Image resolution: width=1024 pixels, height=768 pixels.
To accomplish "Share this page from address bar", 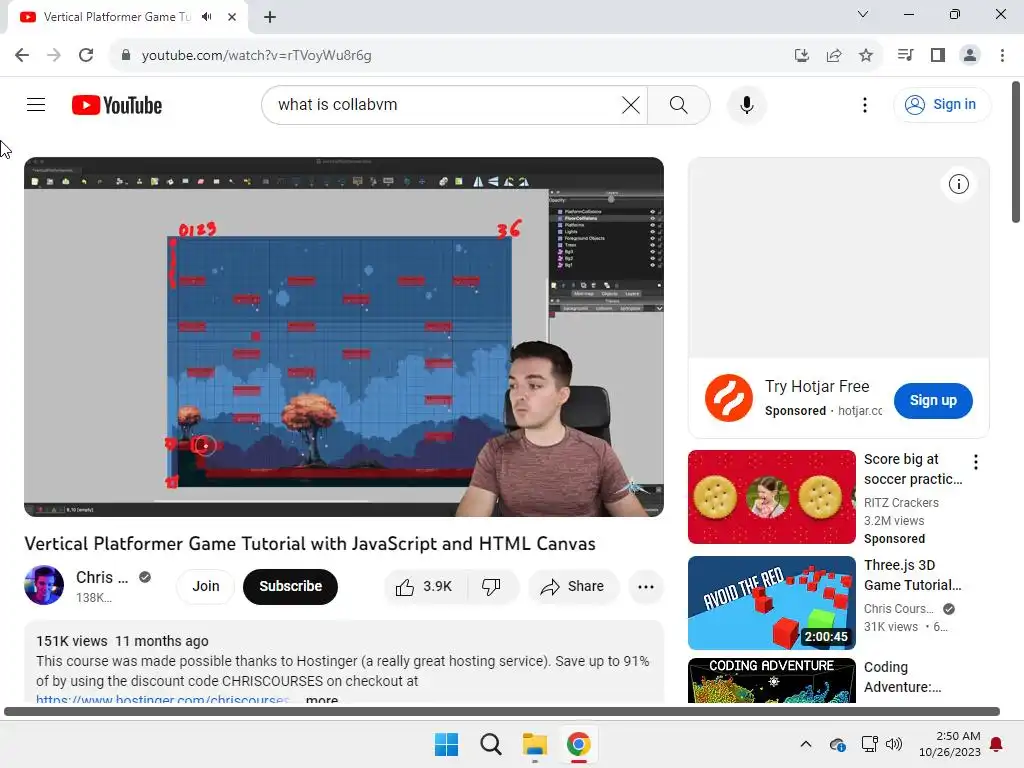I will tap(833, 56).
